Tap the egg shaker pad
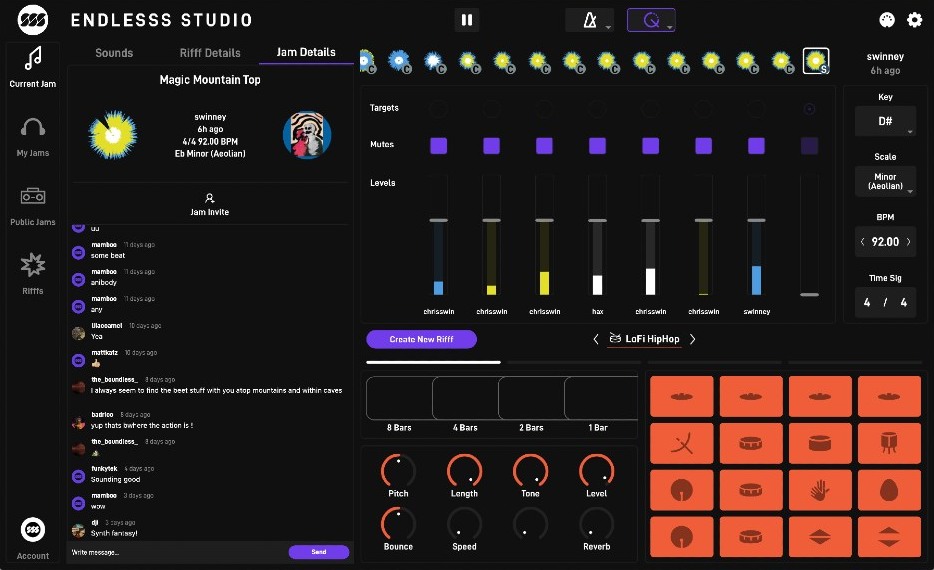The image size is (934, 570). tap(889, 490)
